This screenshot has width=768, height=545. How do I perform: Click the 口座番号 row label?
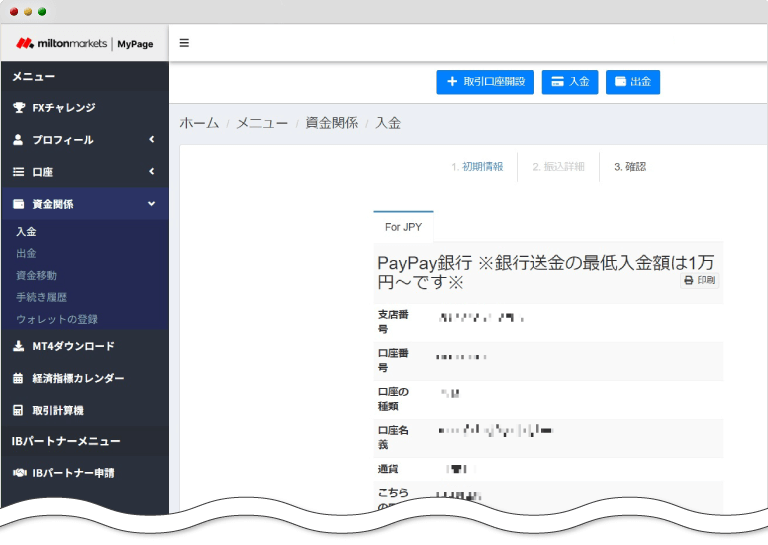coord(393,360)
